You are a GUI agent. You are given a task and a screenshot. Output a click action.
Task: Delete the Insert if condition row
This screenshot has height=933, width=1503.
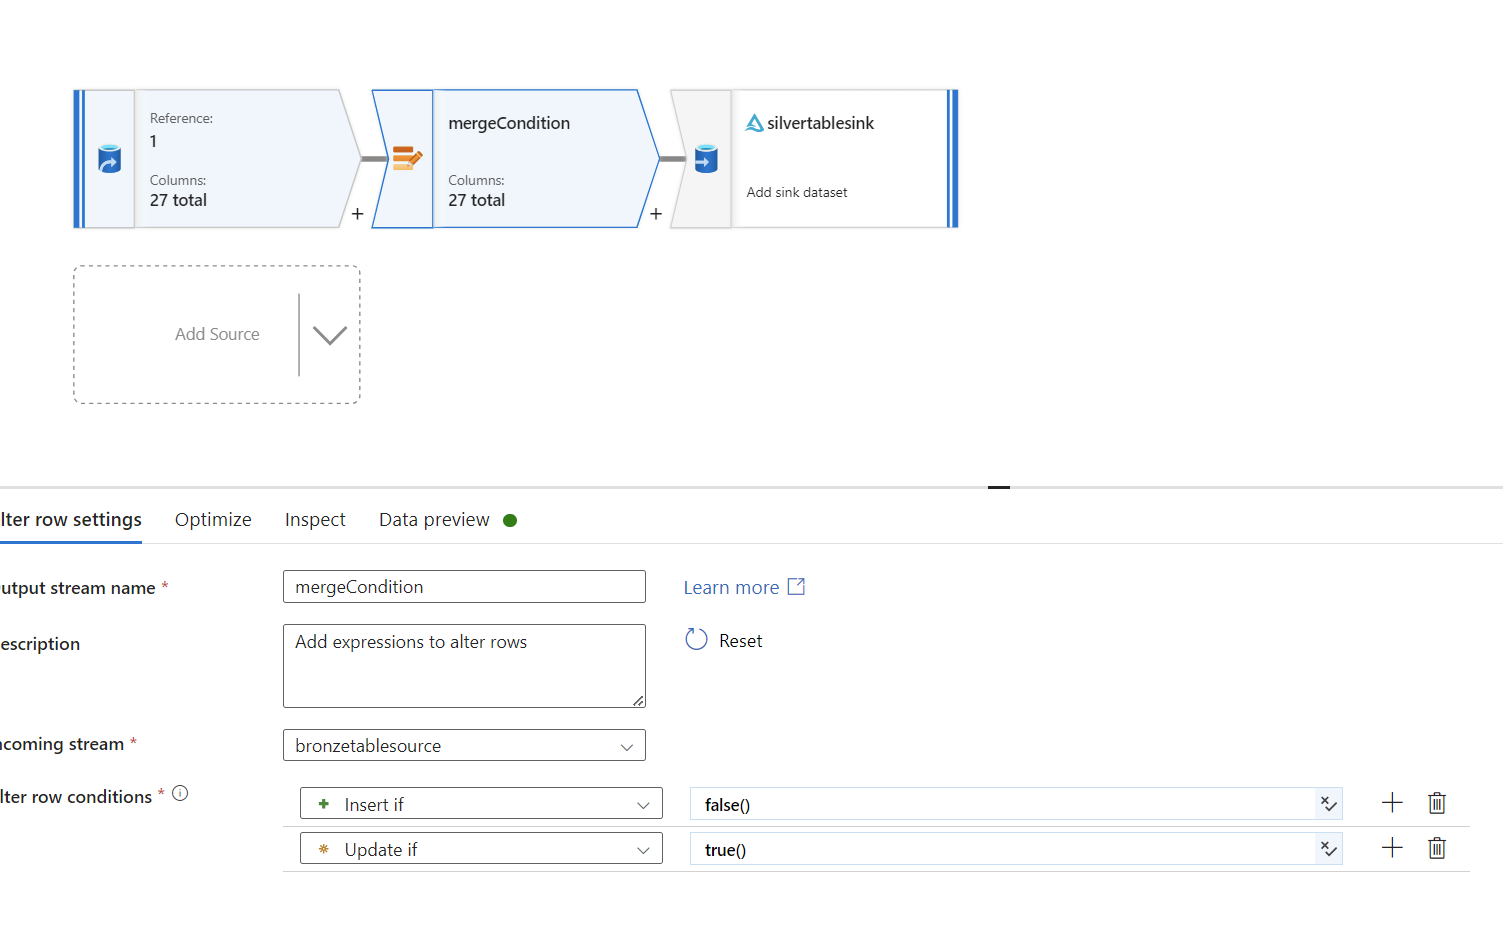[x=1437, y=803]
